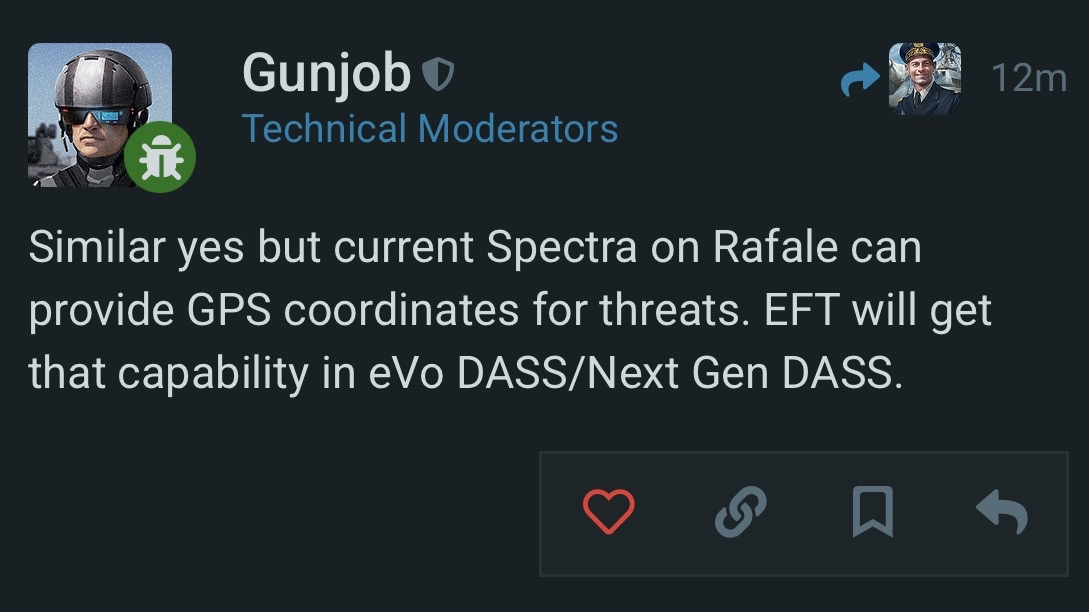Click the shield icon beside Gunjob
This screenshot has width=1089, height=612.
(x=437, y=73)
